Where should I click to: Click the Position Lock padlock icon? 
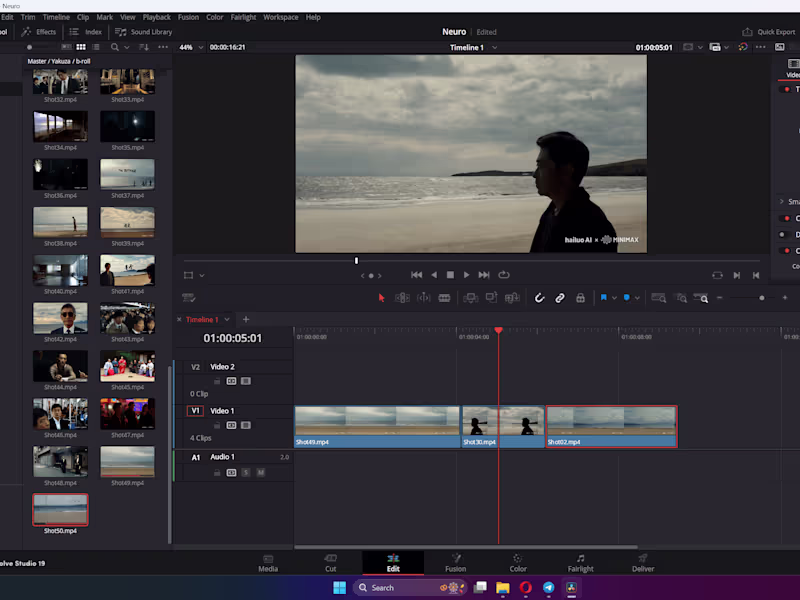580,298
